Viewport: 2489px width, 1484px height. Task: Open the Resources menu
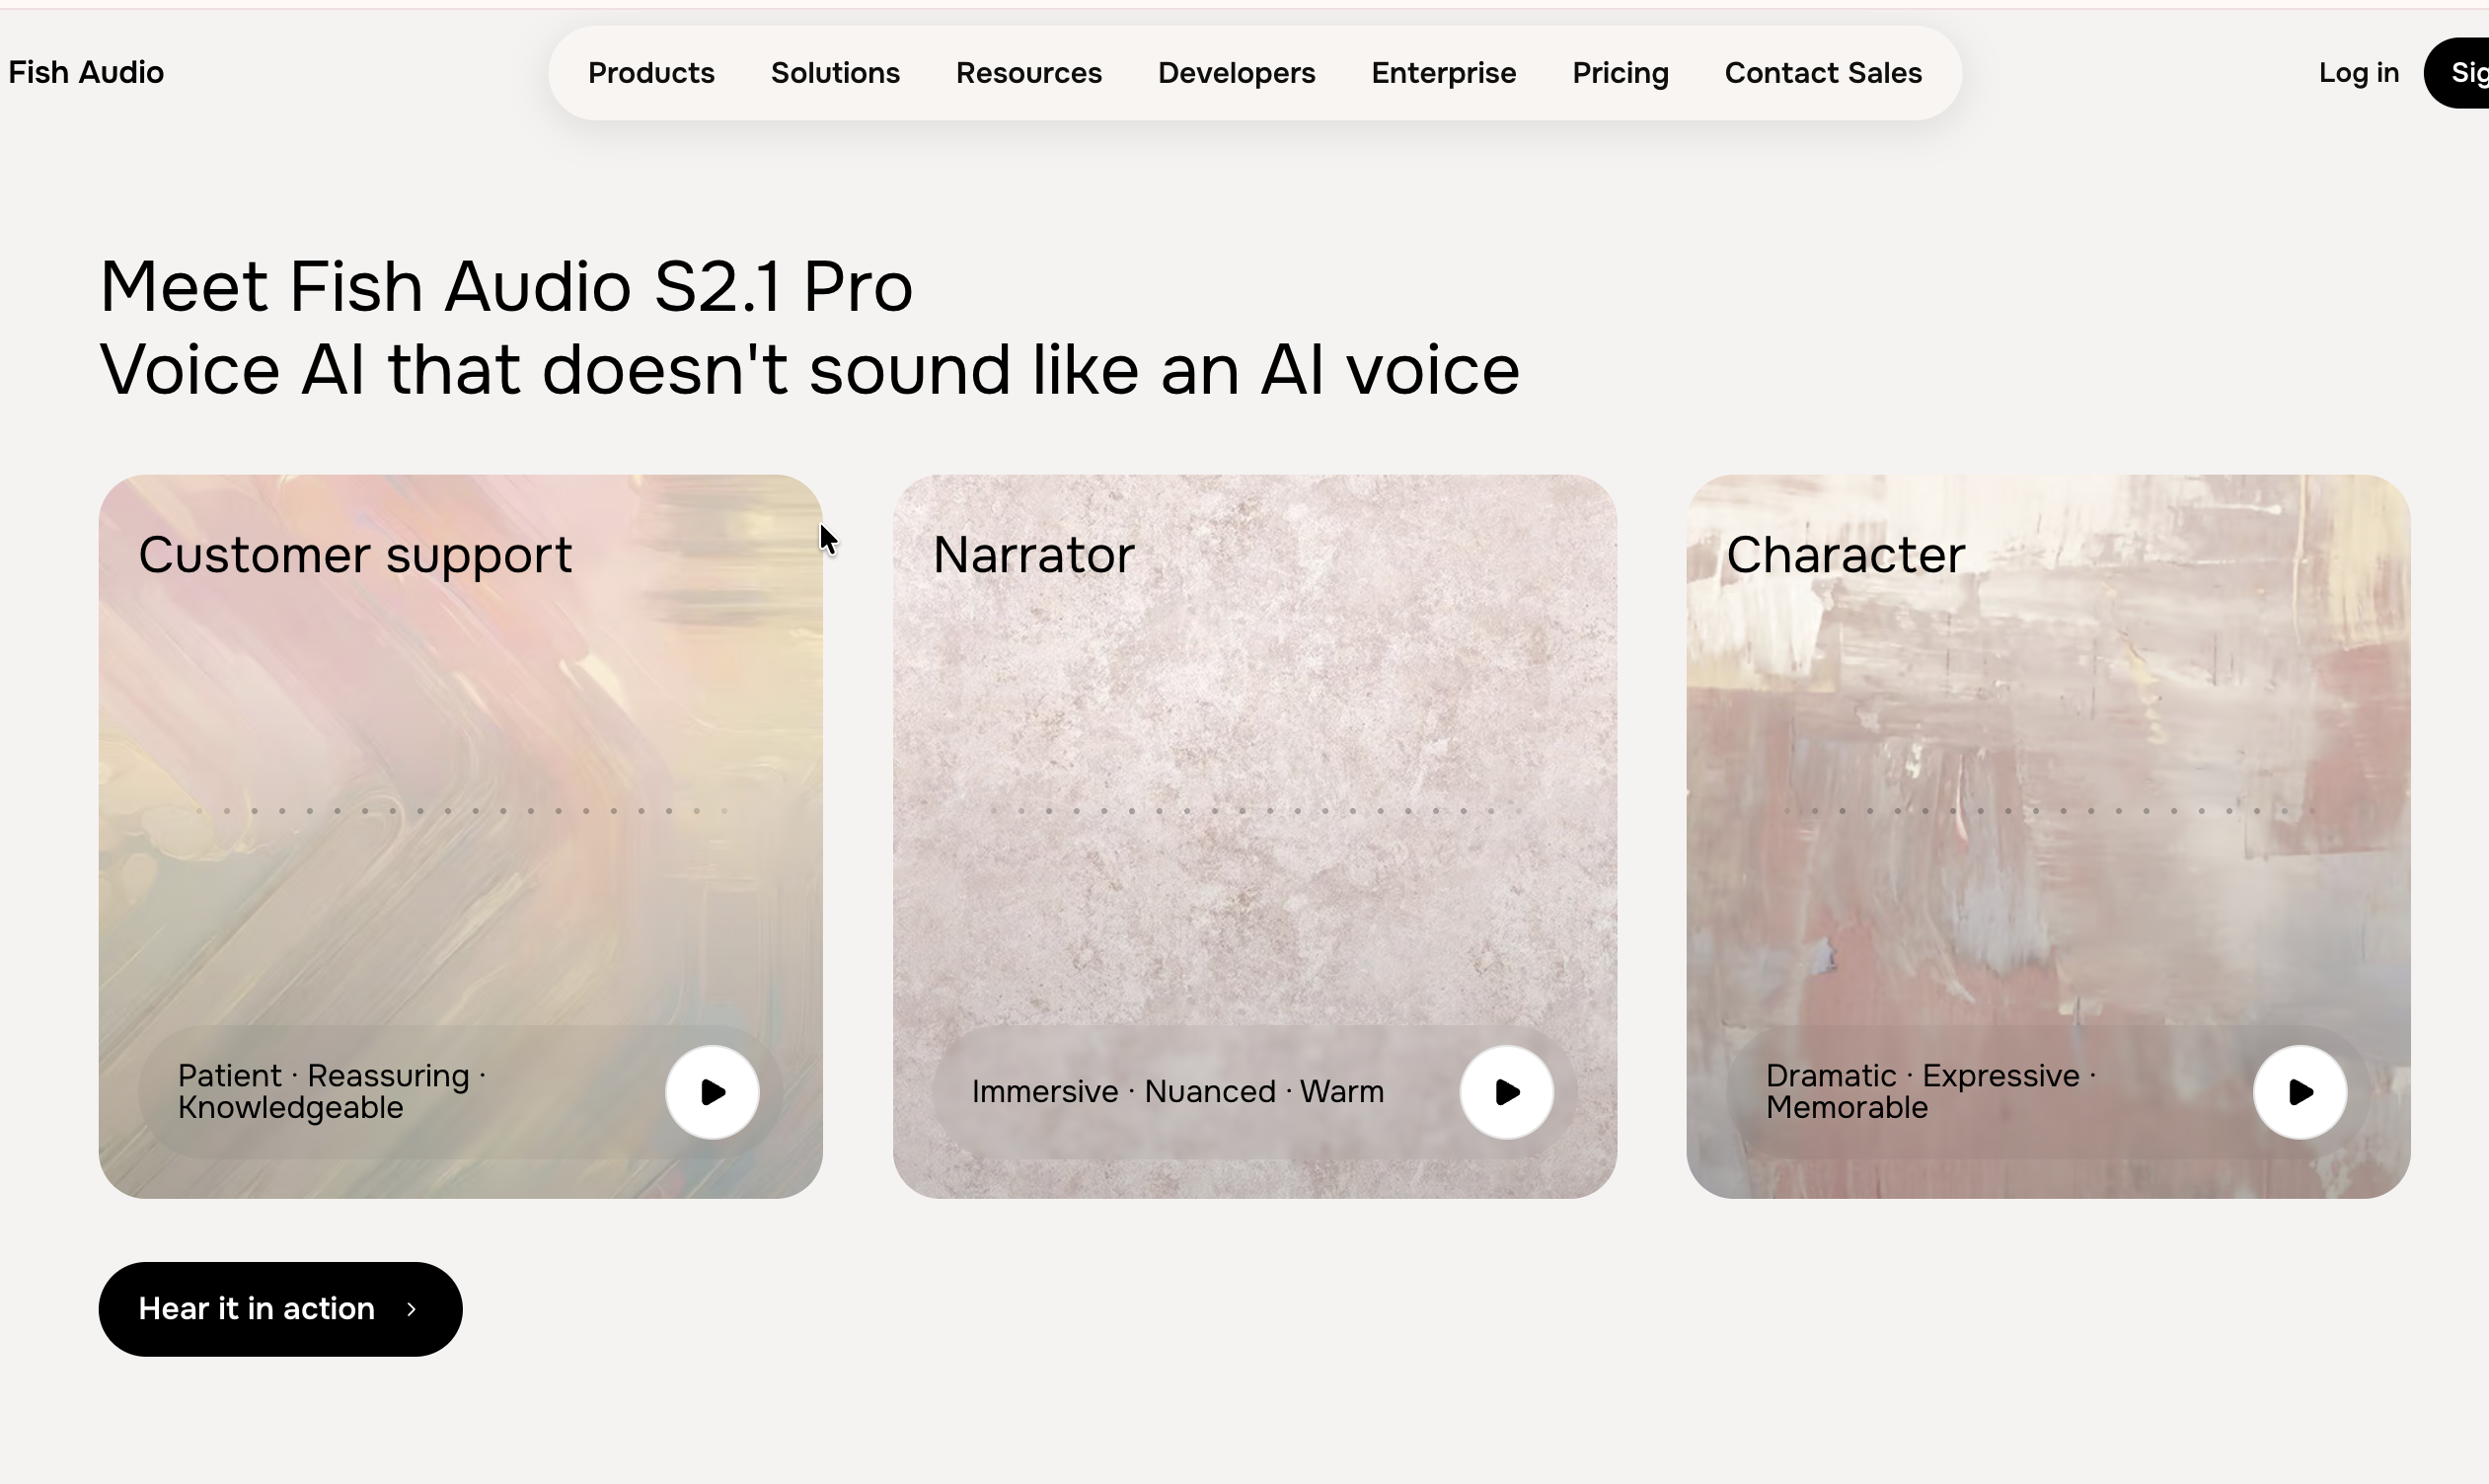[1029, 73]
